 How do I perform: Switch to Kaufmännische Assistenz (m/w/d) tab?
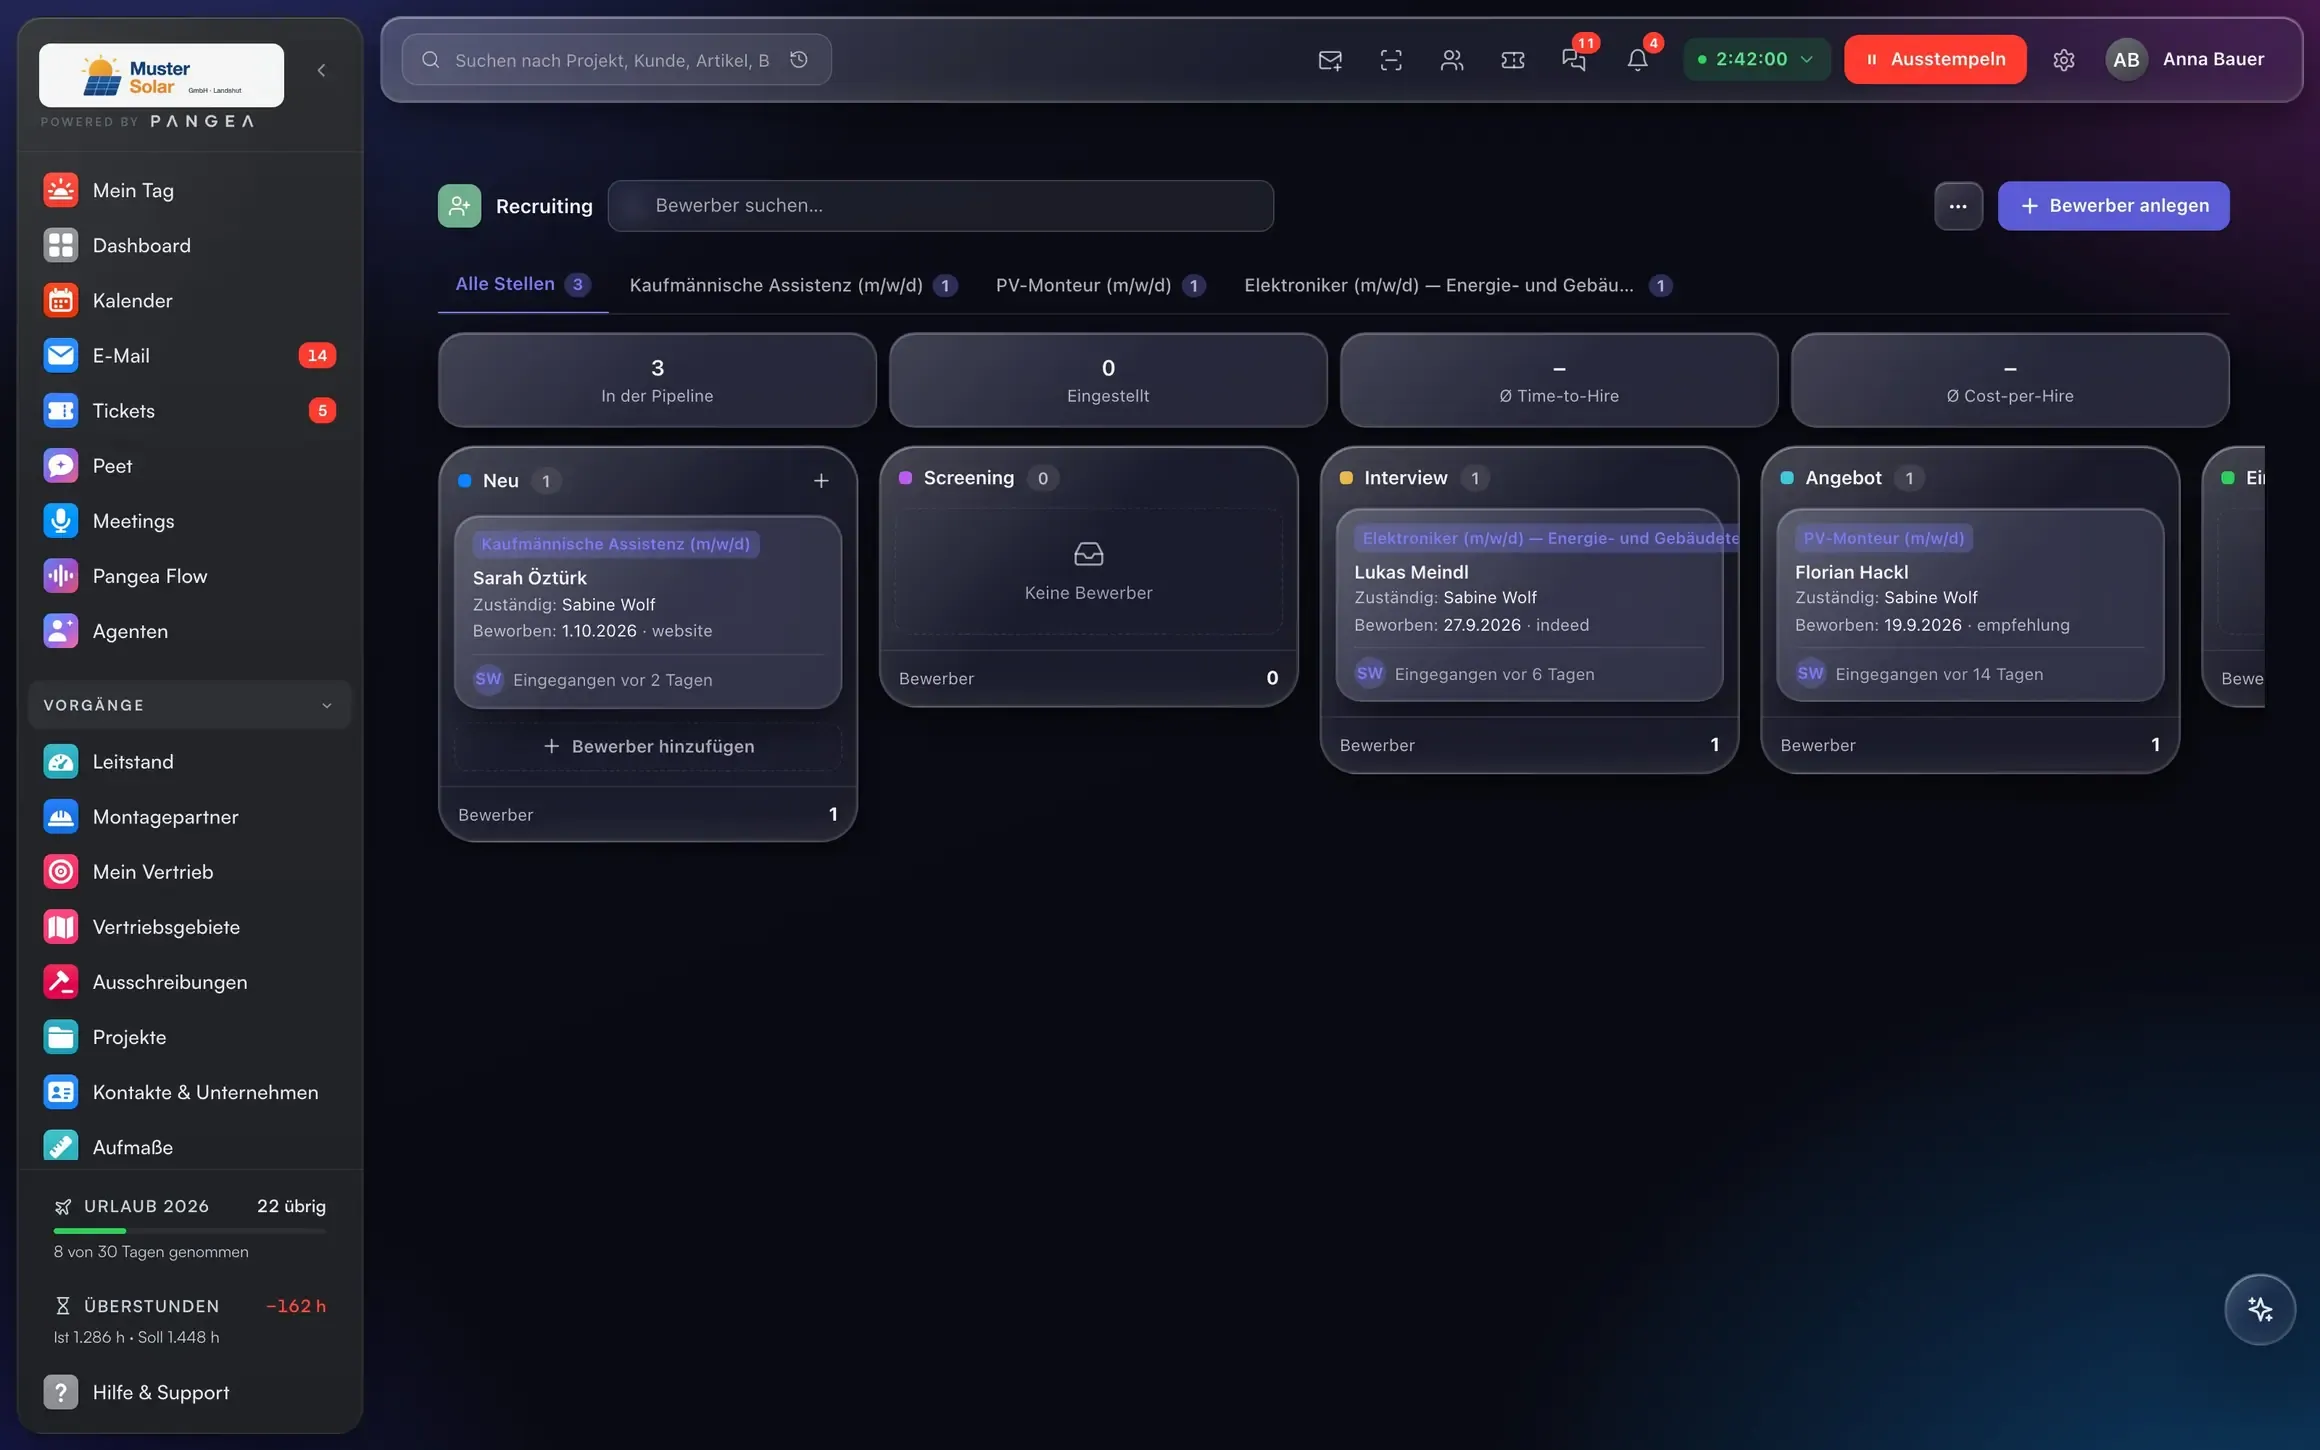point(793,285)
